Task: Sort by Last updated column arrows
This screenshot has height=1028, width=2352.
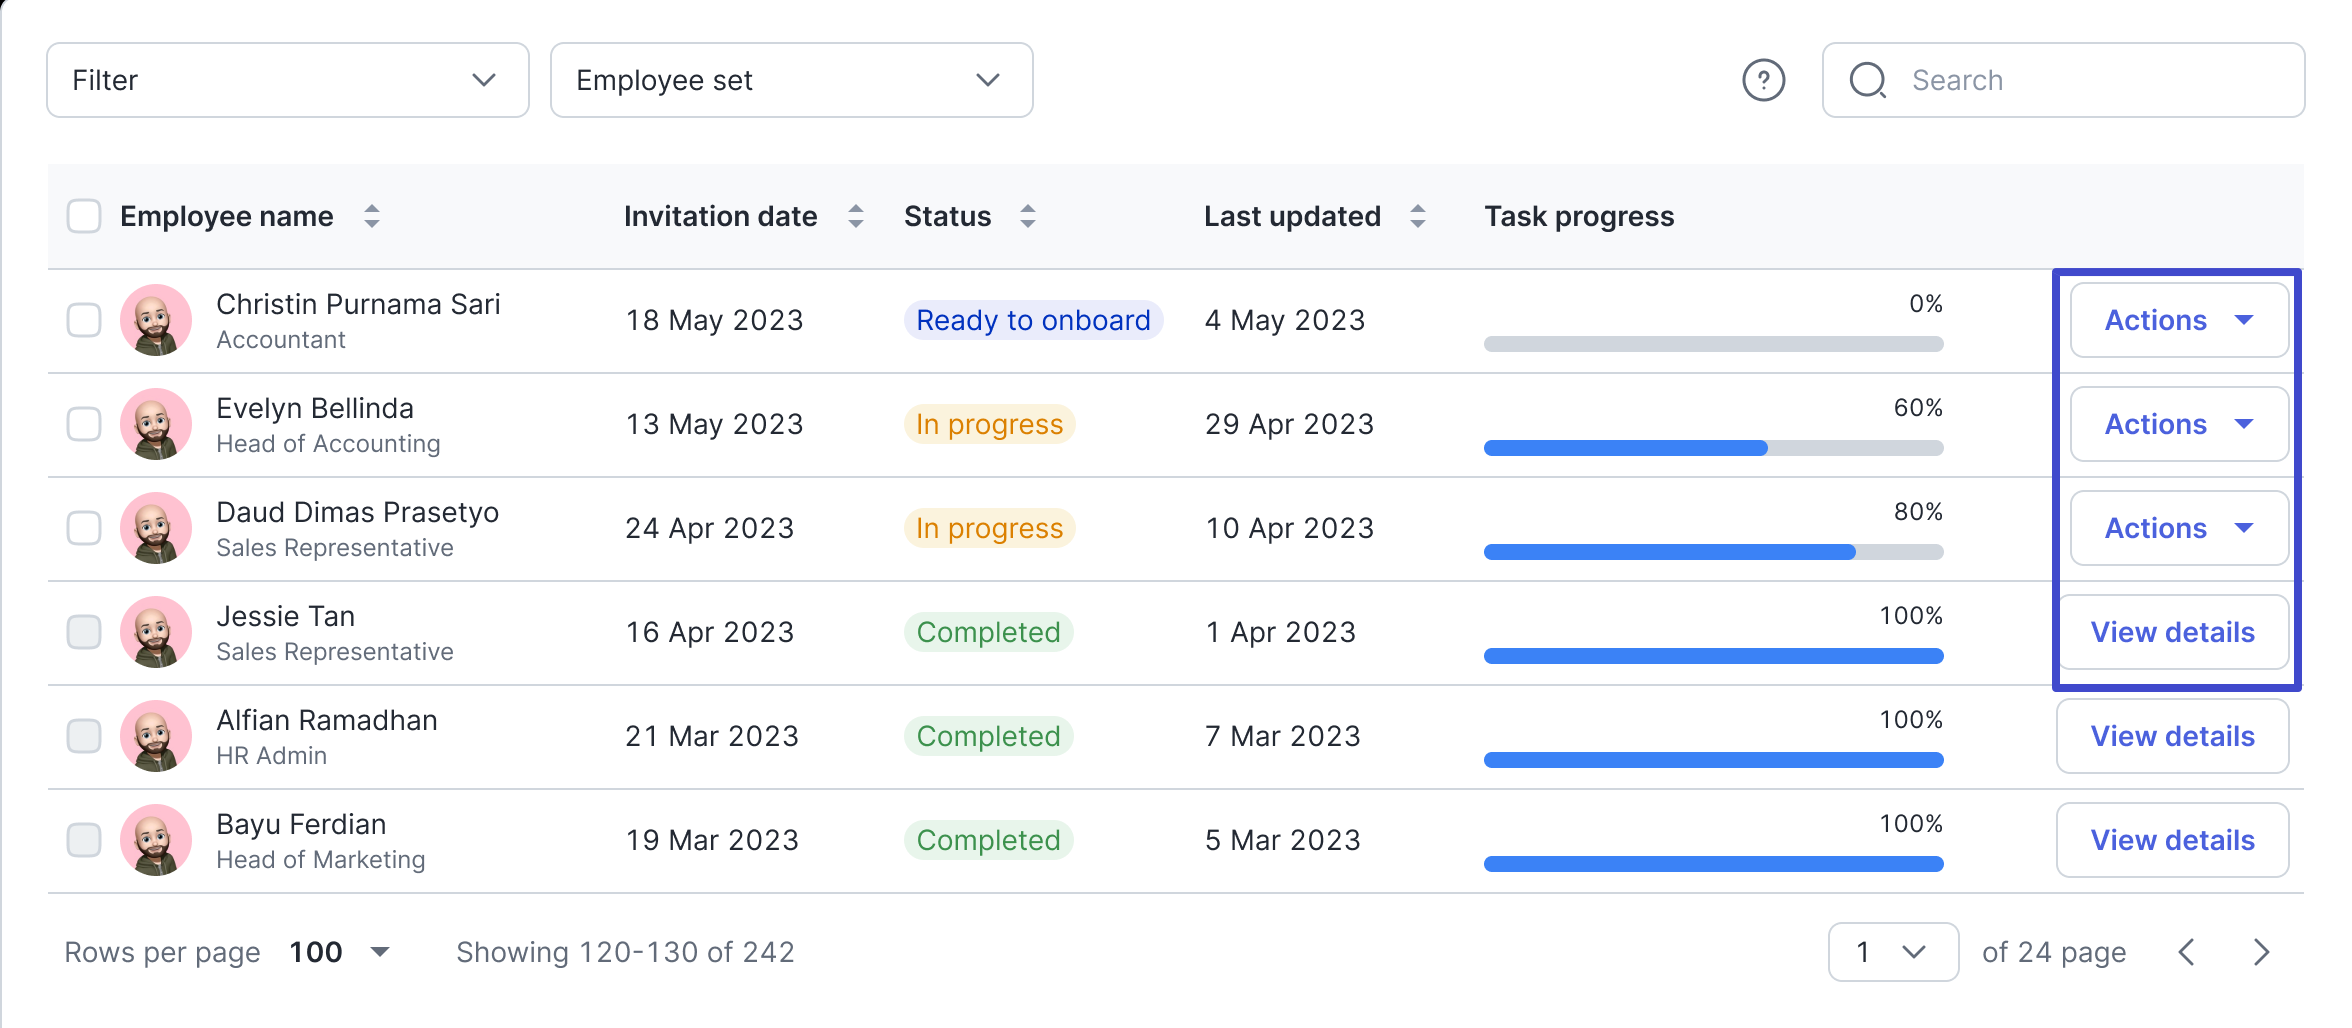Action: (x=1418, y=216)
